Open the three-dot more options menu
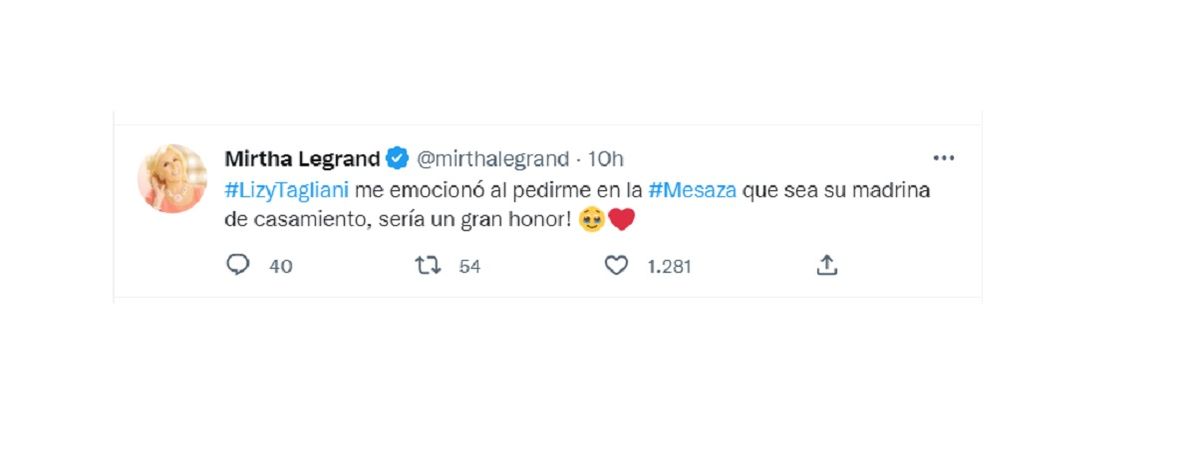 943,158
